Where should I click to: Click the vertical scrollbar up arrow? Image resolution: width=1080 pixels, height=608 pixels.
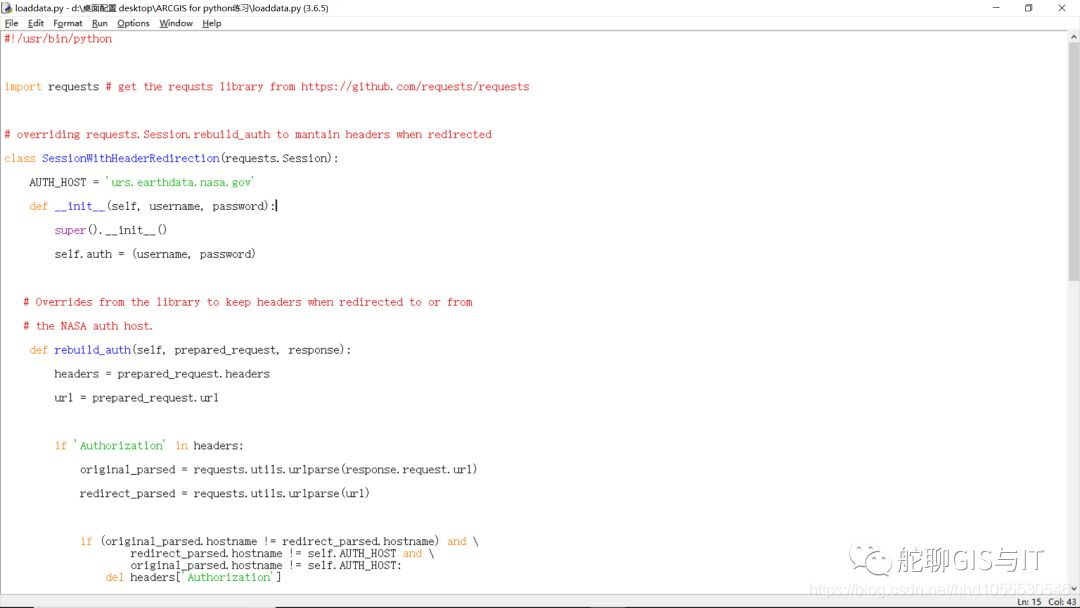pos(1074,37)
